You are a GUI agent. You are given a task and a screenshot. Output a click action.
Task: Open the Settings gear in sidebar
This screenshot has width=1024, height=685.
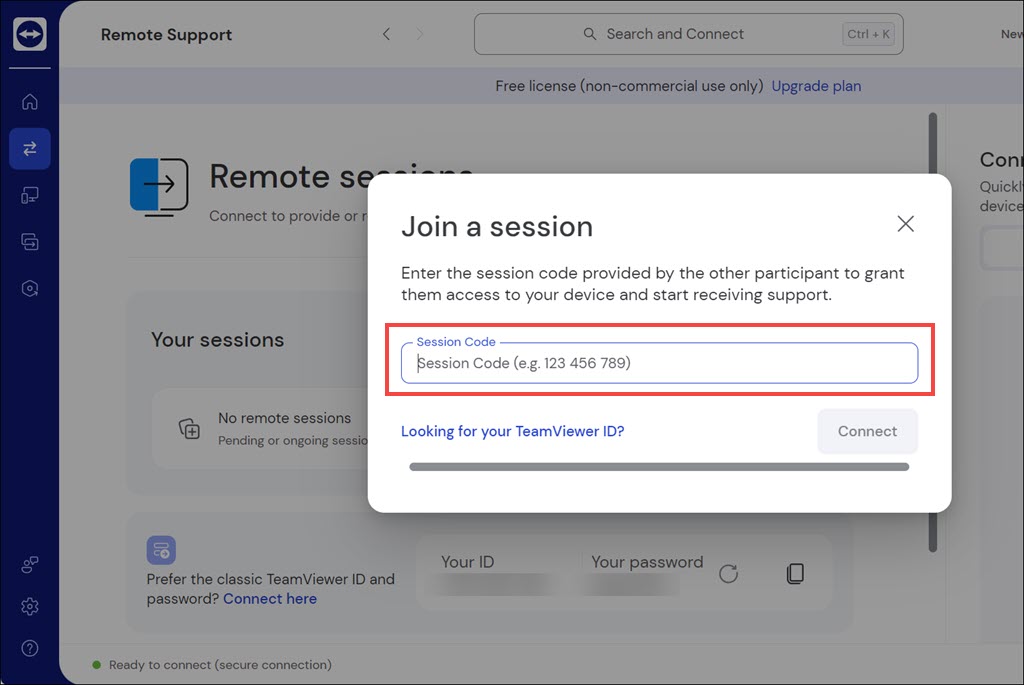(x=30, y=606)
